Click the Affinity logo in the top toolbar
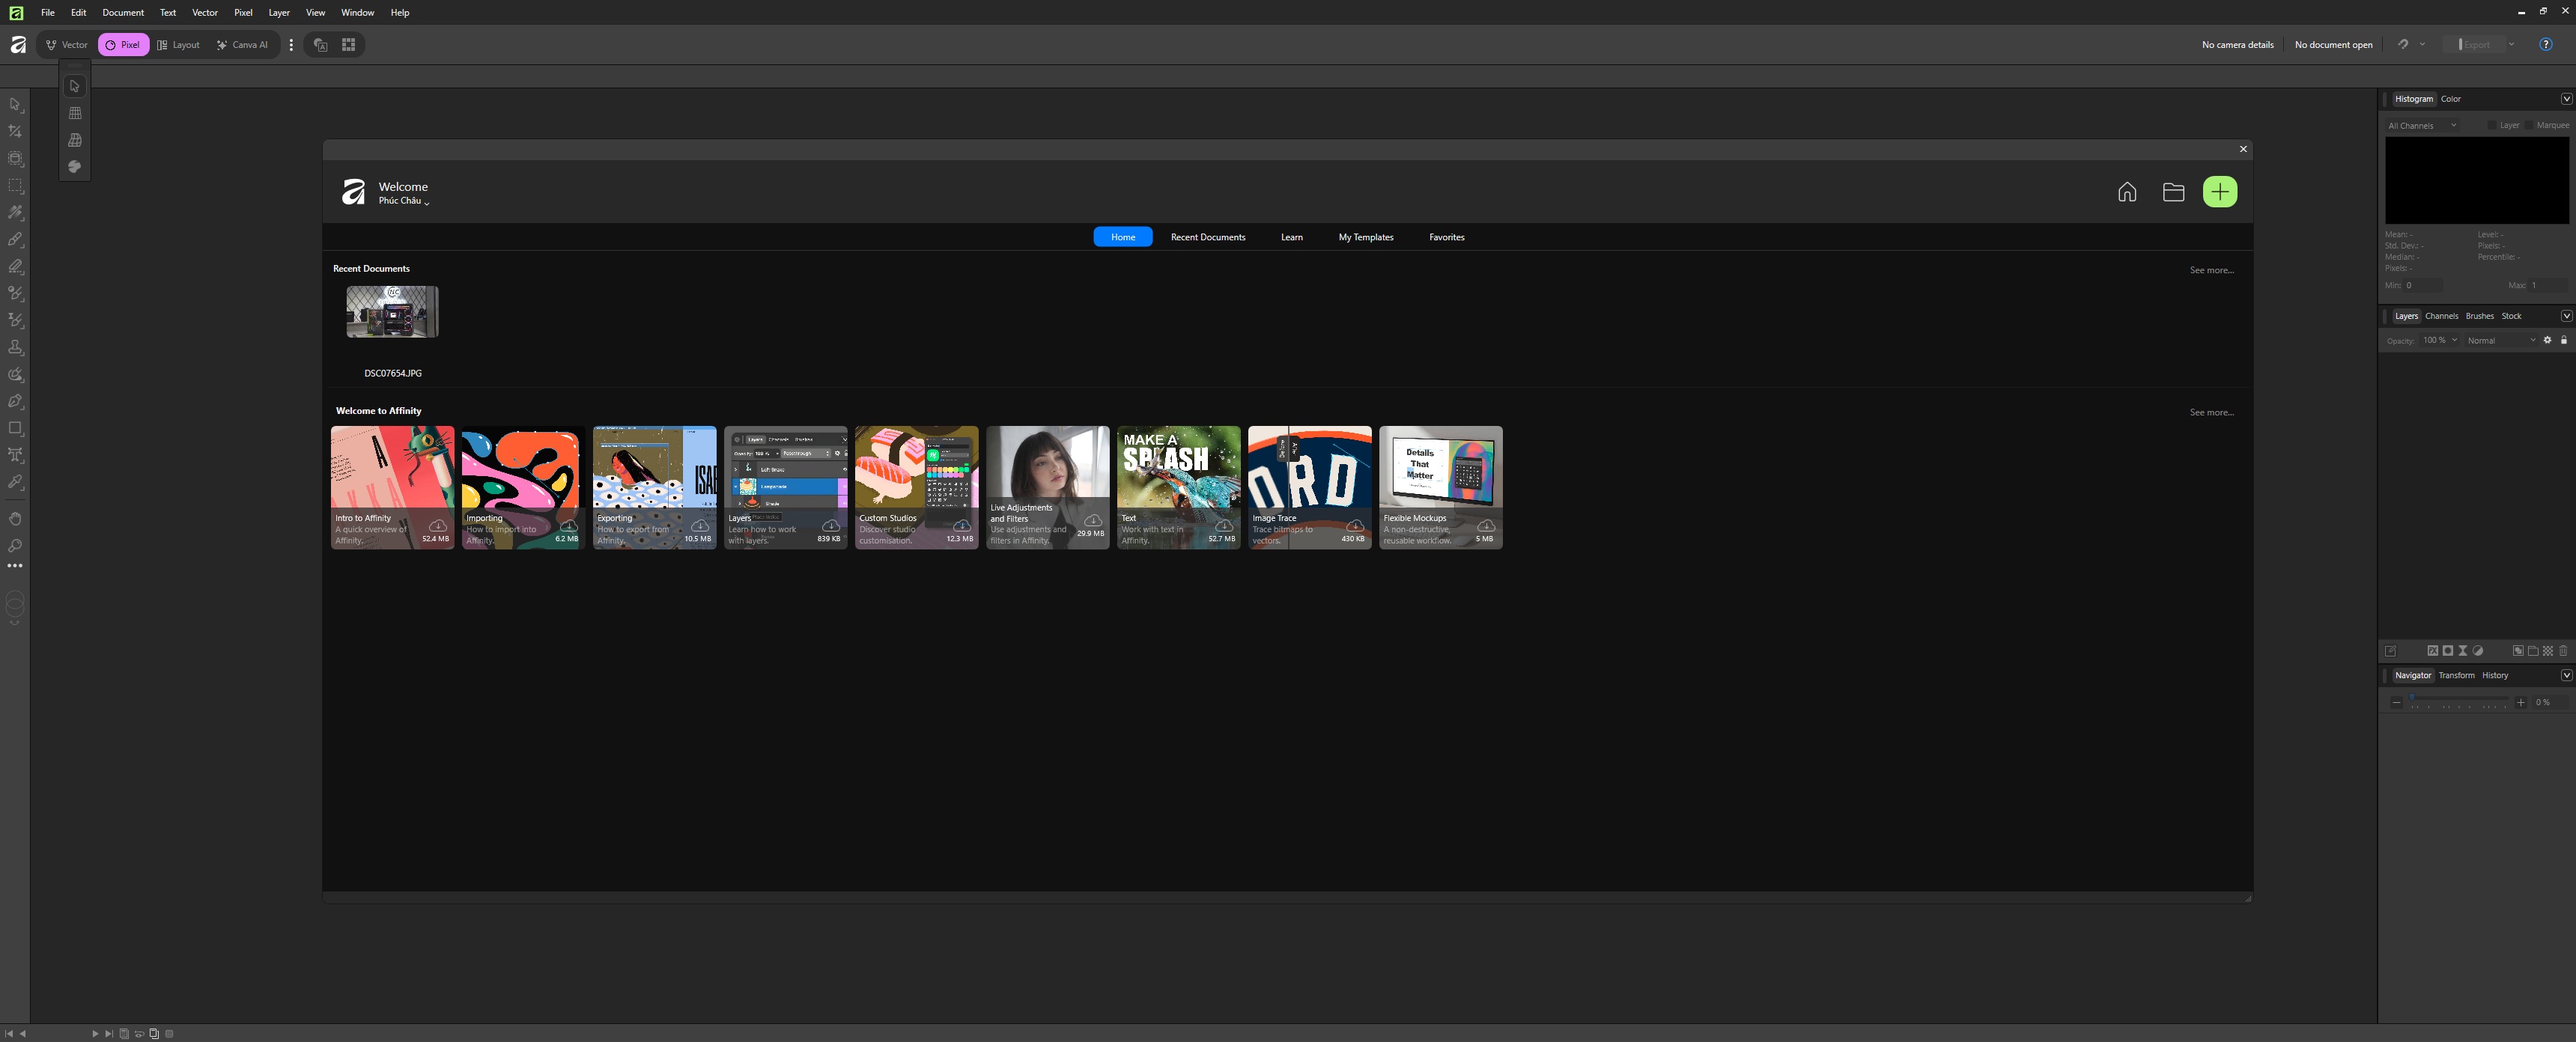Viewport: 2576px width, 1042px height. pyautogui.click(x=18, y=45)
